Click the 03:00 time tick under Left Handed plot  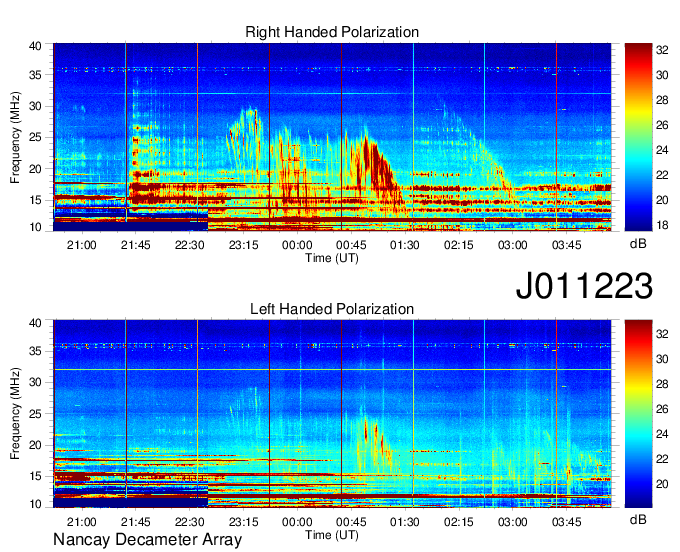(513, 522)
